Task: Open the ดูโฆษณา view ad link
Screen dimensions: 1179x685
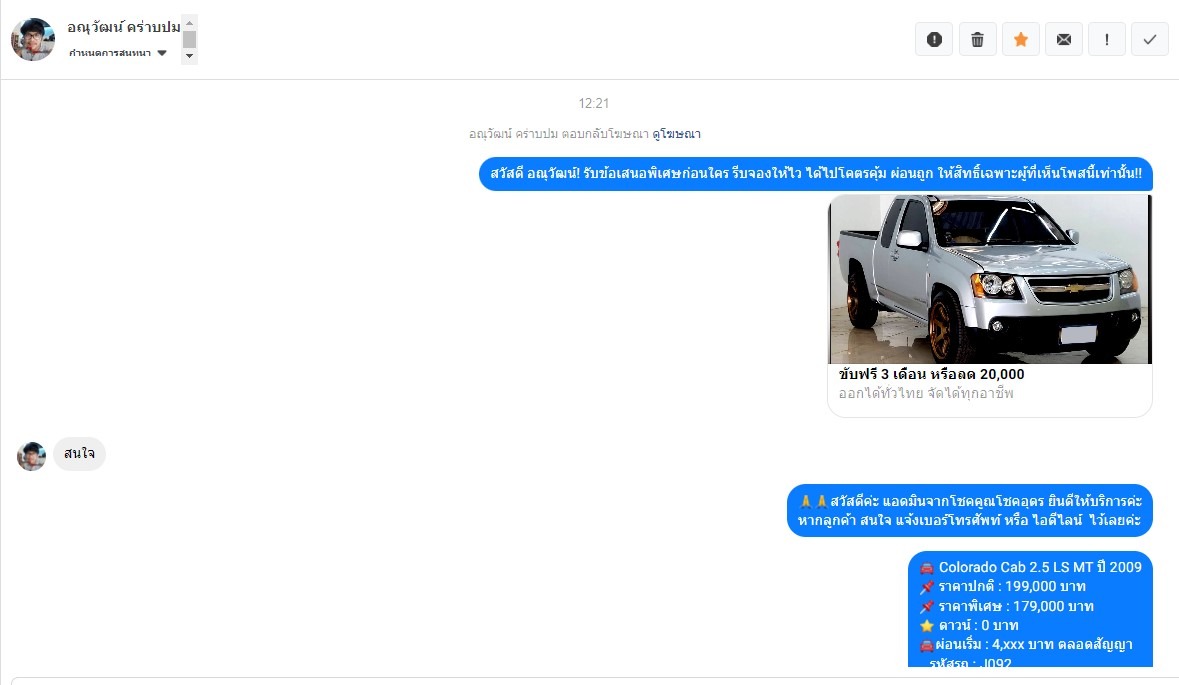Action: pyautogui.click(x=676, y=134)
